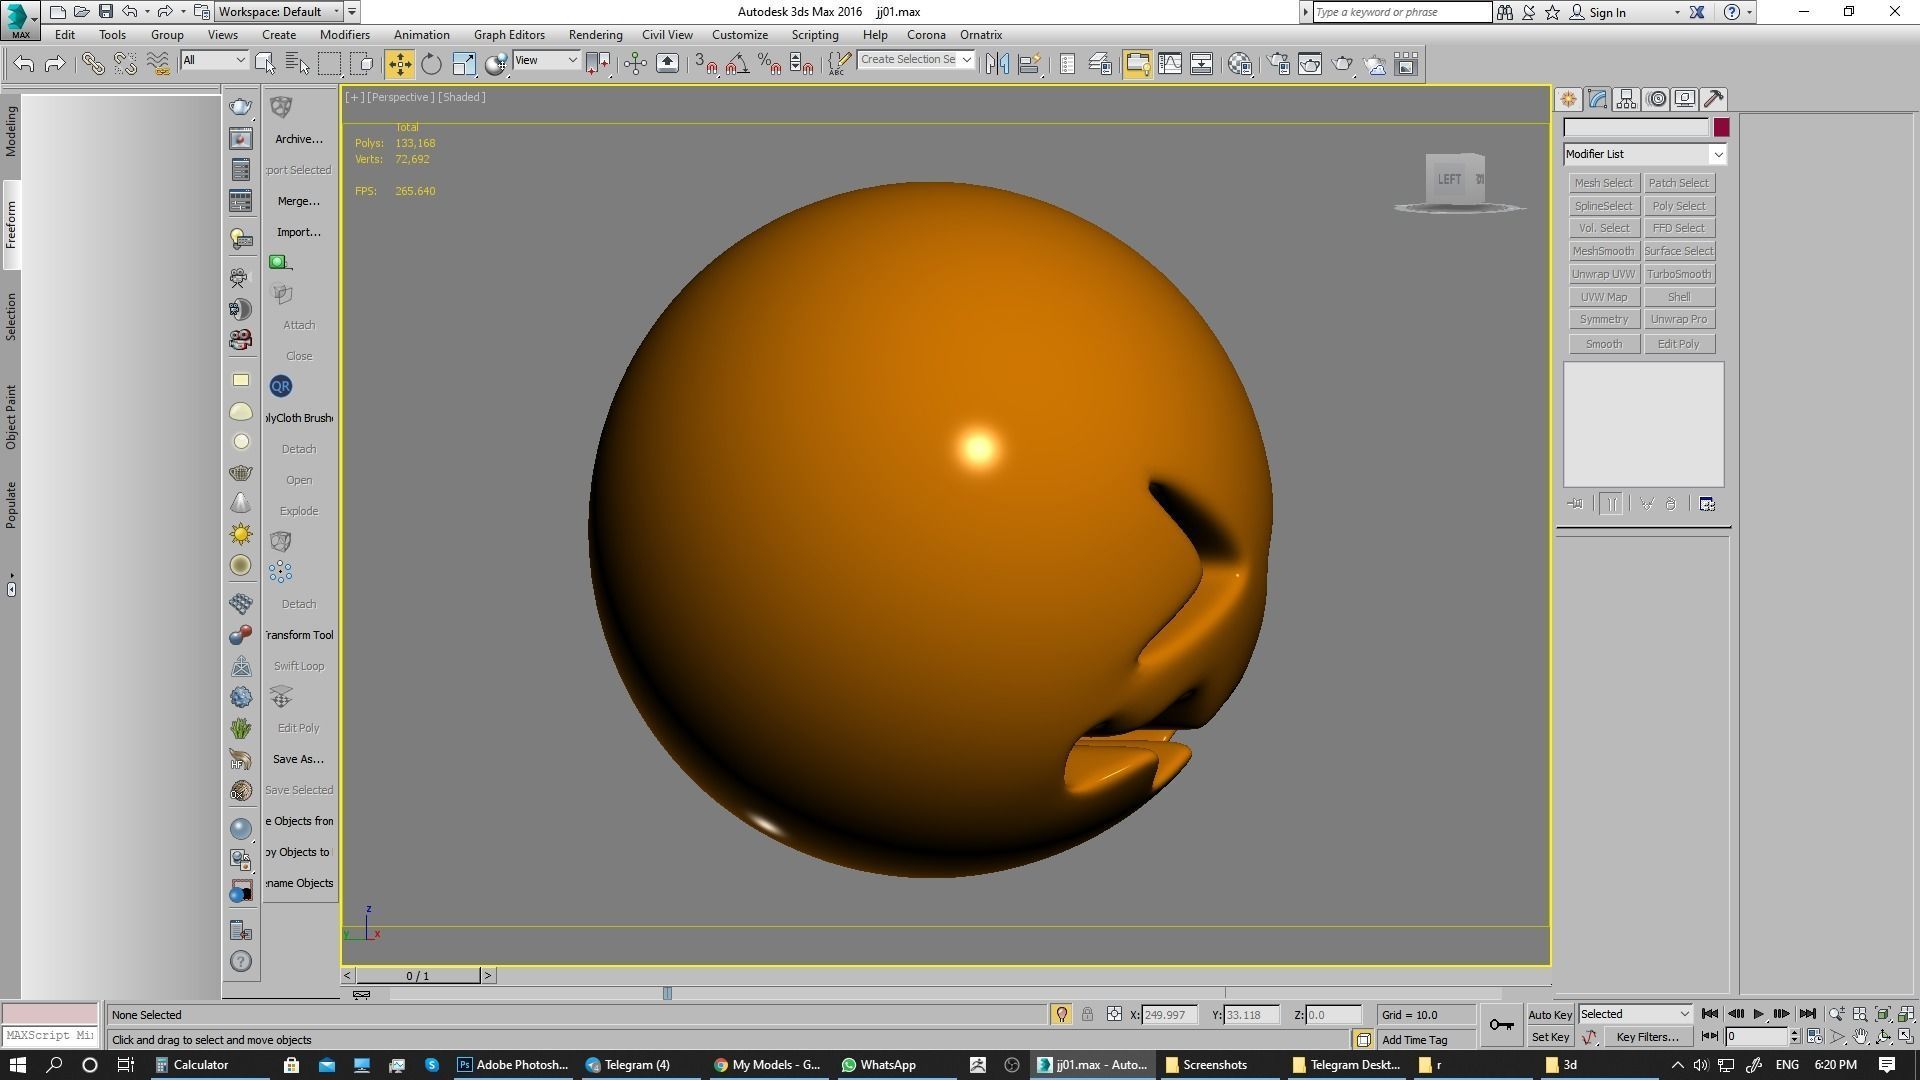Click the Select and Link tool

(x=93, y=64)
